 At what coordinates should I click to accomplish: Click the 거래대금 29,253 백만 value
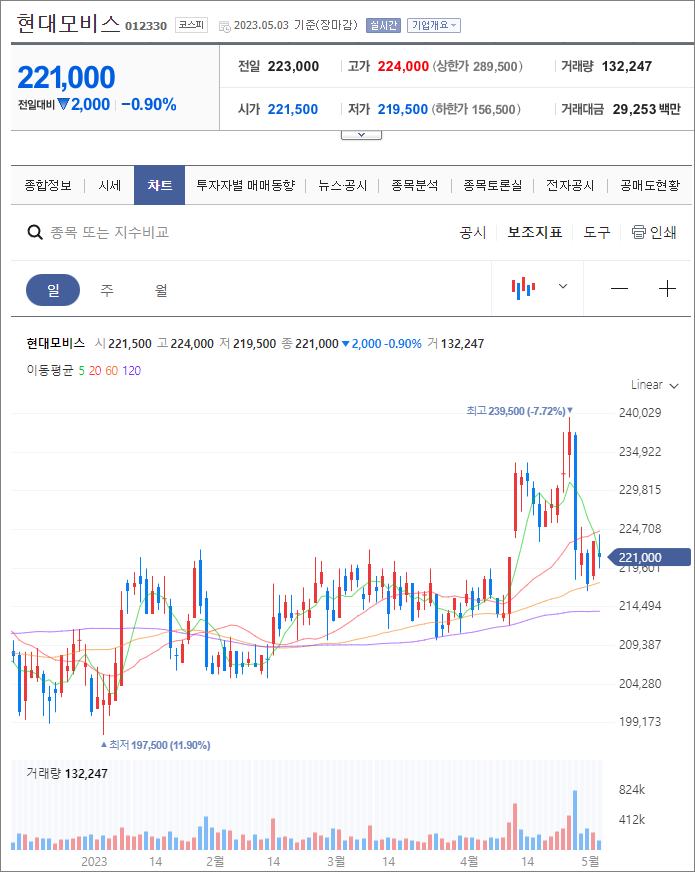pos(647,109)
